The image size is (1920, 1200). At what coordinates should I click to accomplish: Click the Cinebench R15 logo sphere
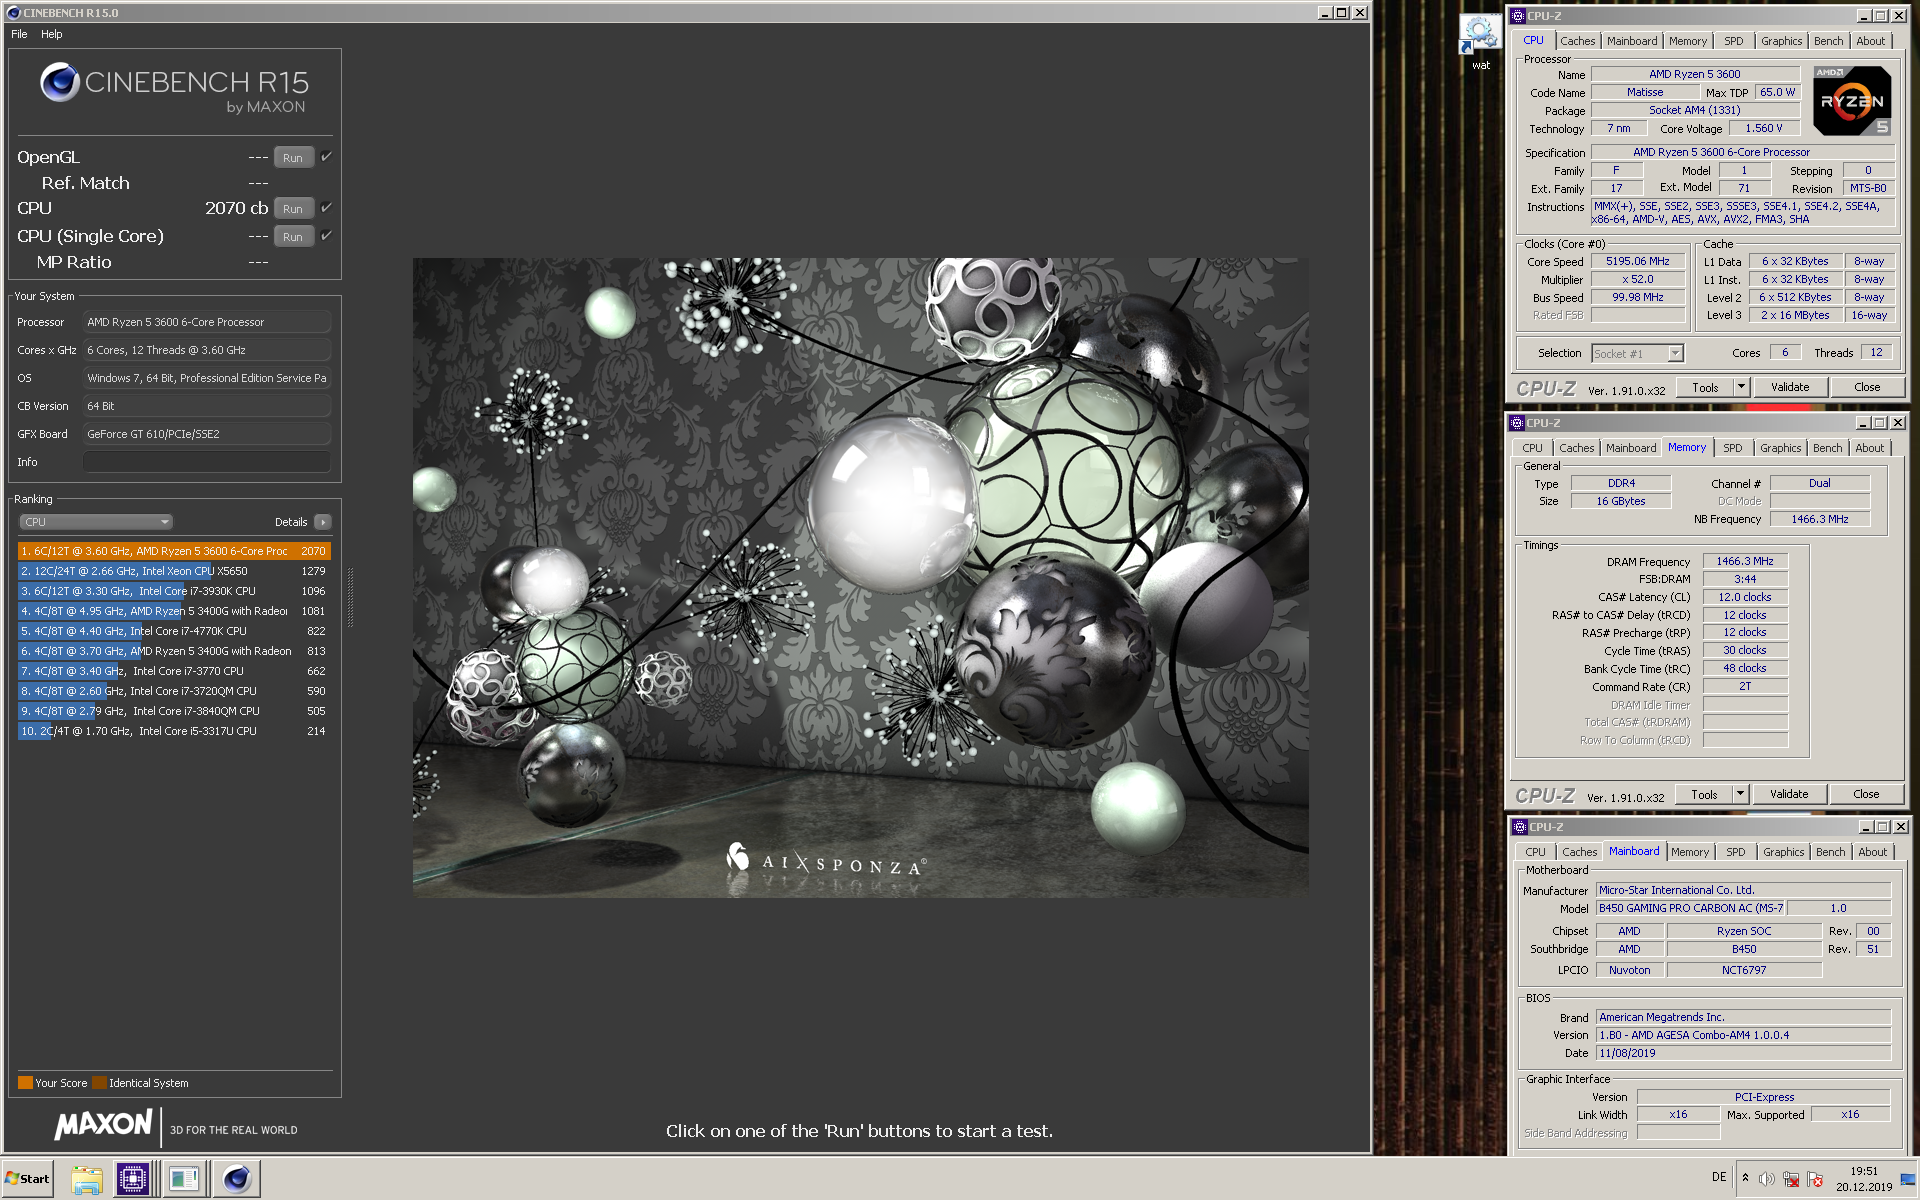point(60,82)
